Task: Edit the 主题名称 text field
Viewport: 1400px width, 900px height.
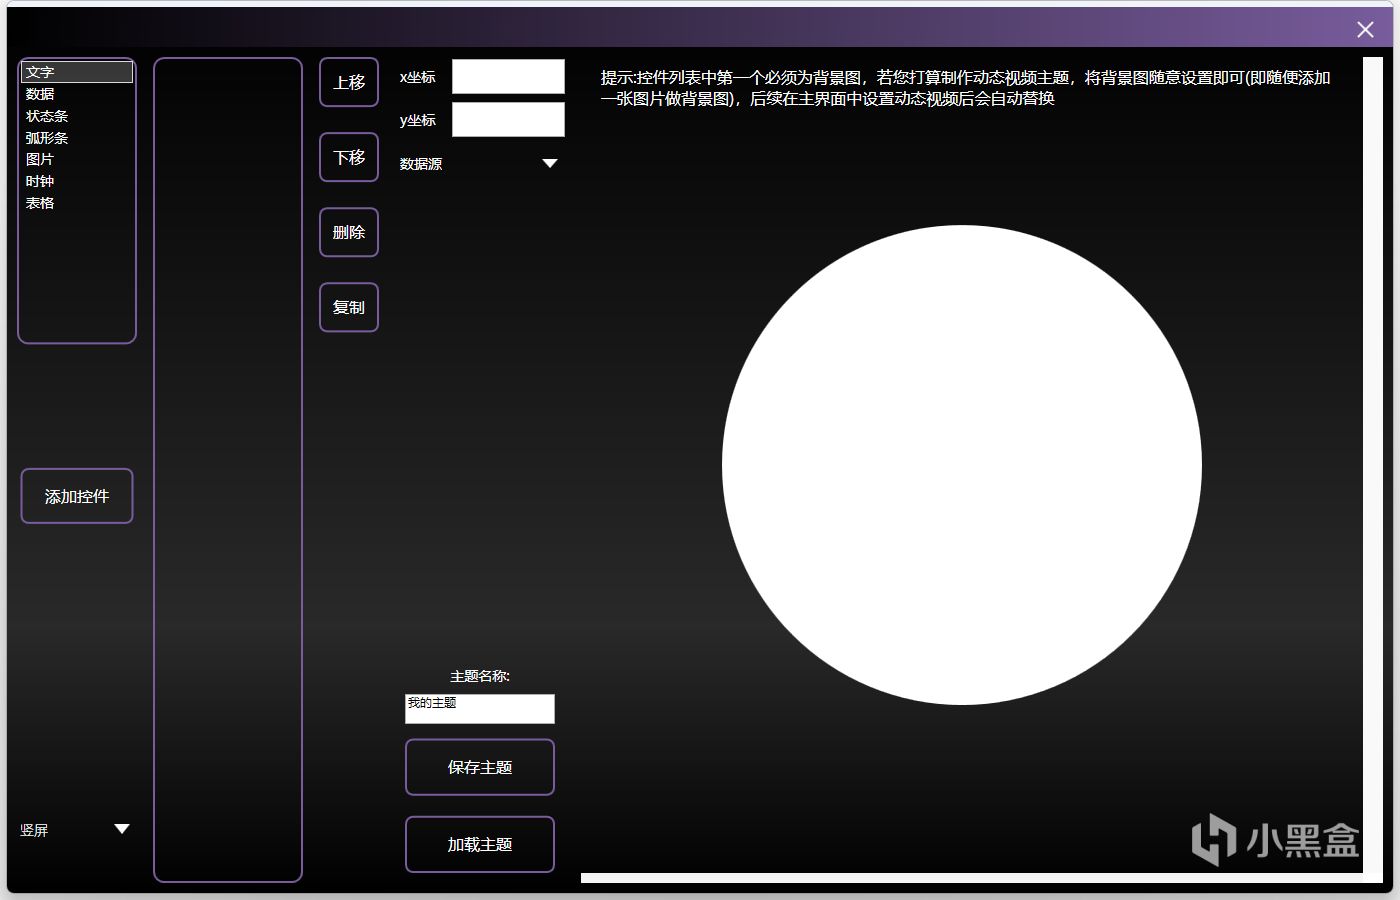Action: click(480, 709)
